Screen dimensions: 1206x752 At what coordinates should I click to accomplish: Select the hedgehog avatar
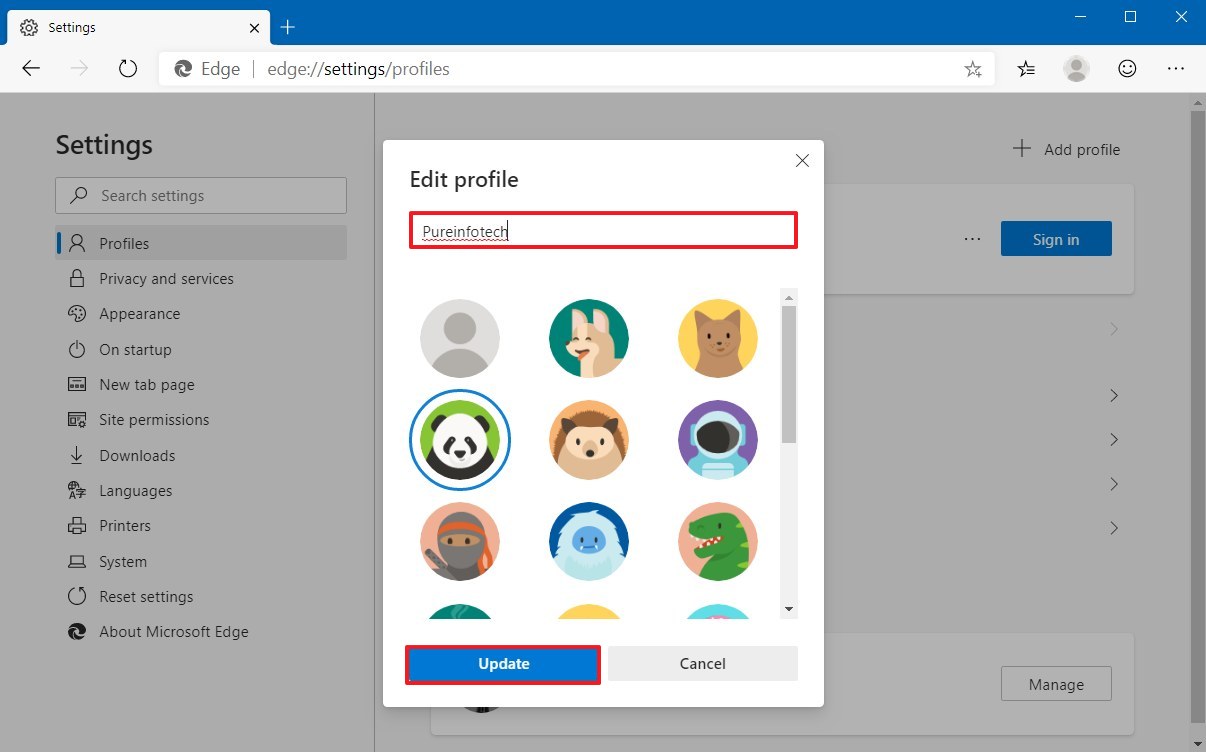tap(588, 439)
